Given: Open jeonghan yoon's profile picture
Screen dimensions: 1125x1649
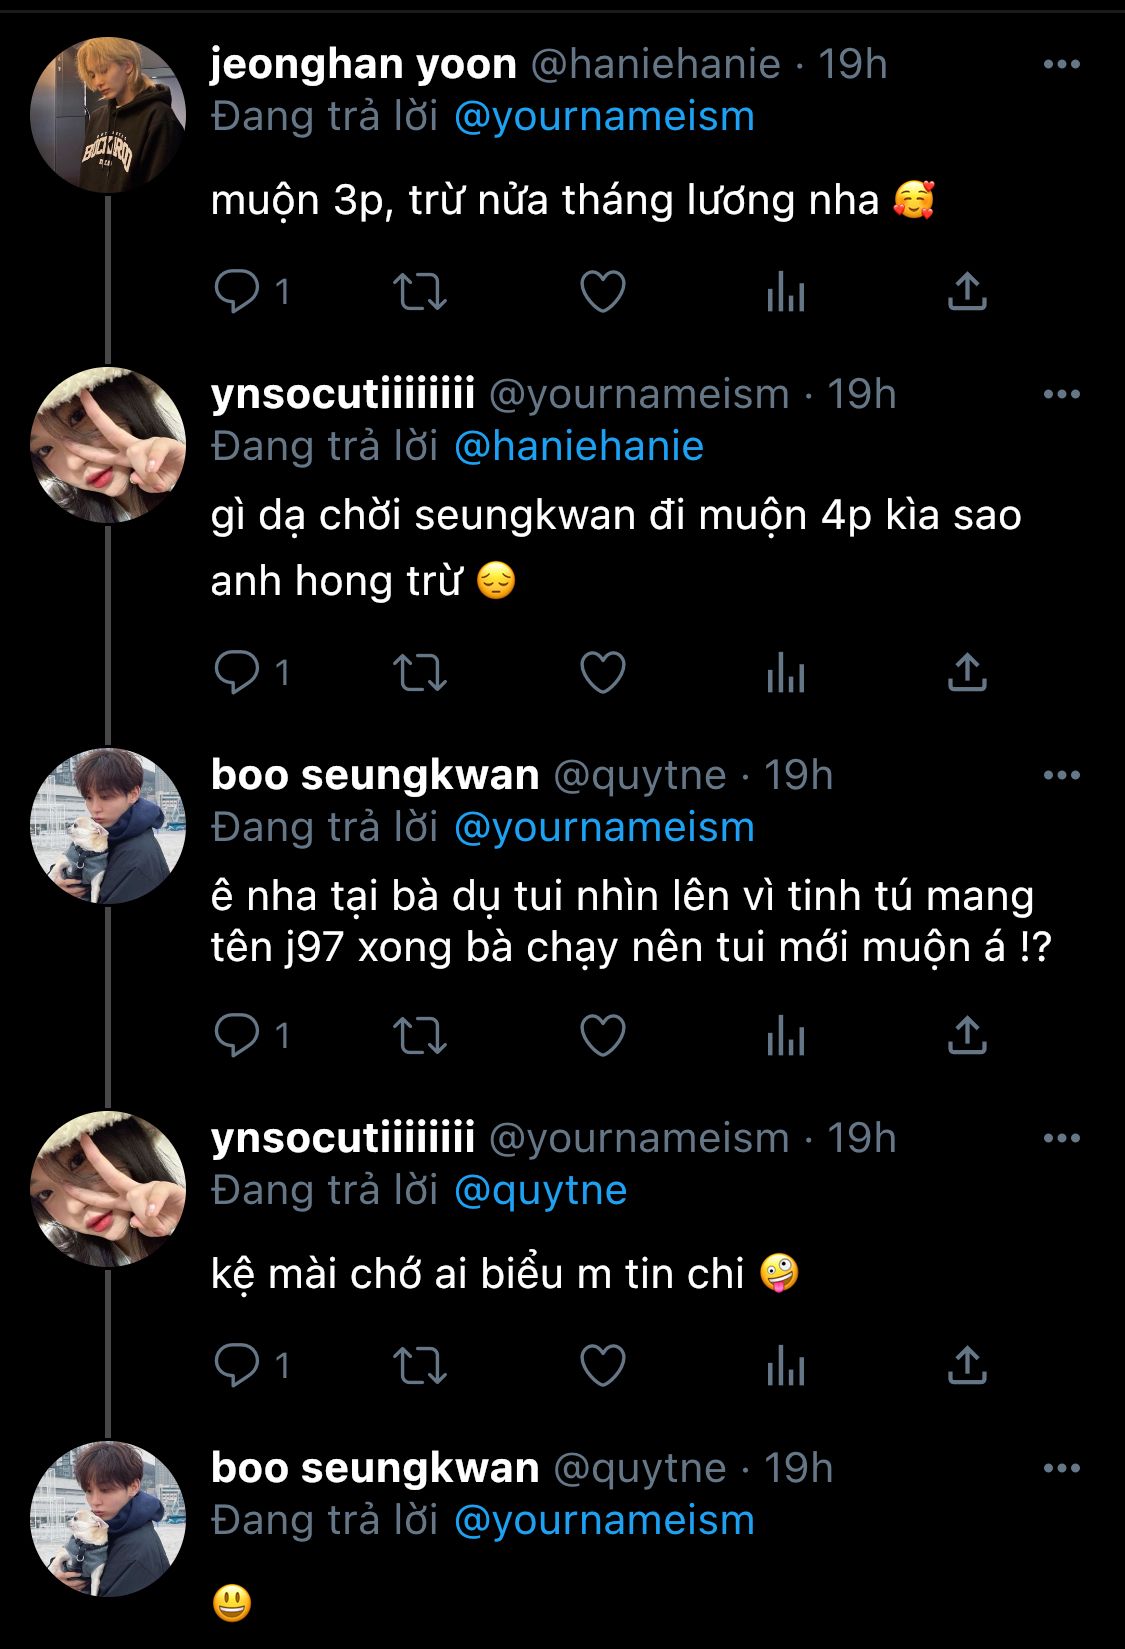Looking at the screenshot, I should point(108,114).
